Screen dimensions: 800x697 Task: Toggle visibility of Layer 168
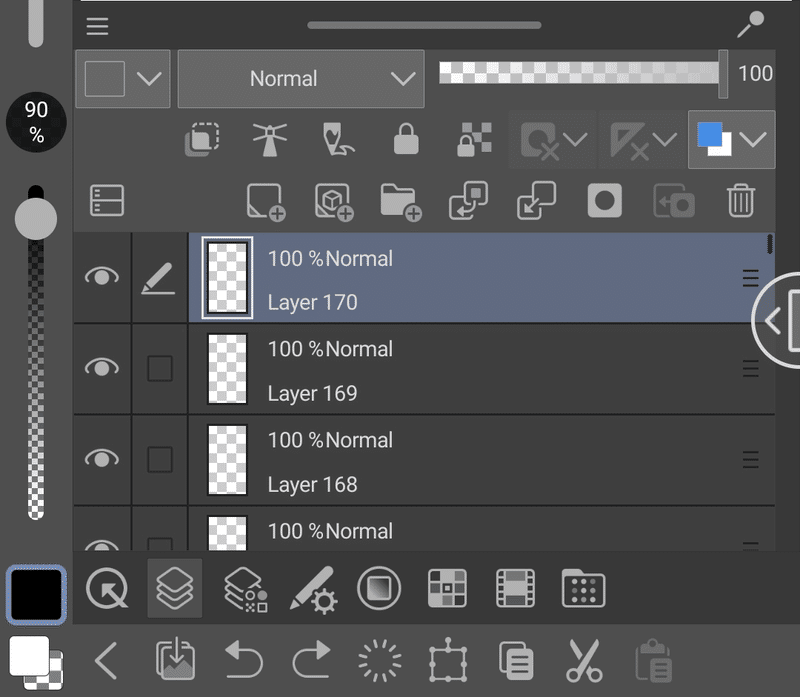[x=101, y=460]
